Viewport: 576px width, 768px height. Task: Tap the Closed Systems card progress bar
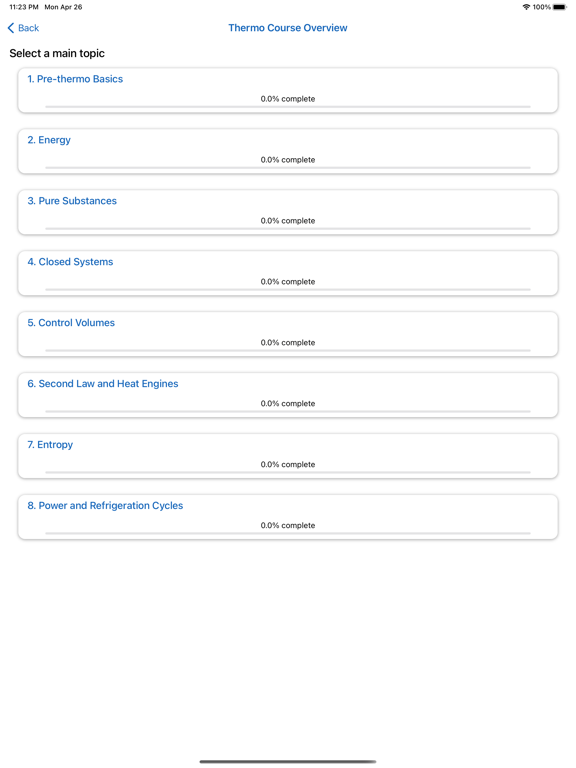[288, 289]
